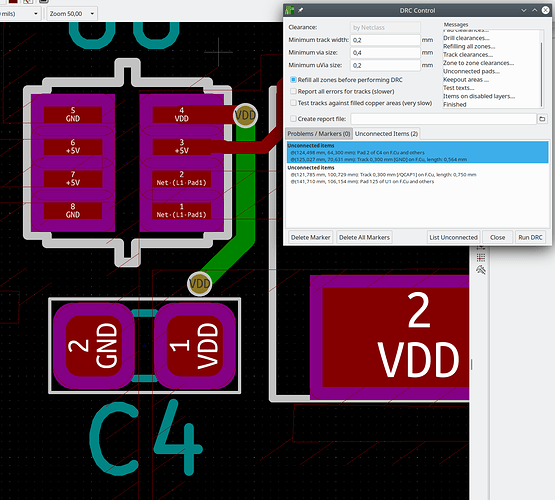Click pad 6 +5V on the PCB
Image resolution: width=555 pixels, height=500 pixels.
click(x=73, y=146)
